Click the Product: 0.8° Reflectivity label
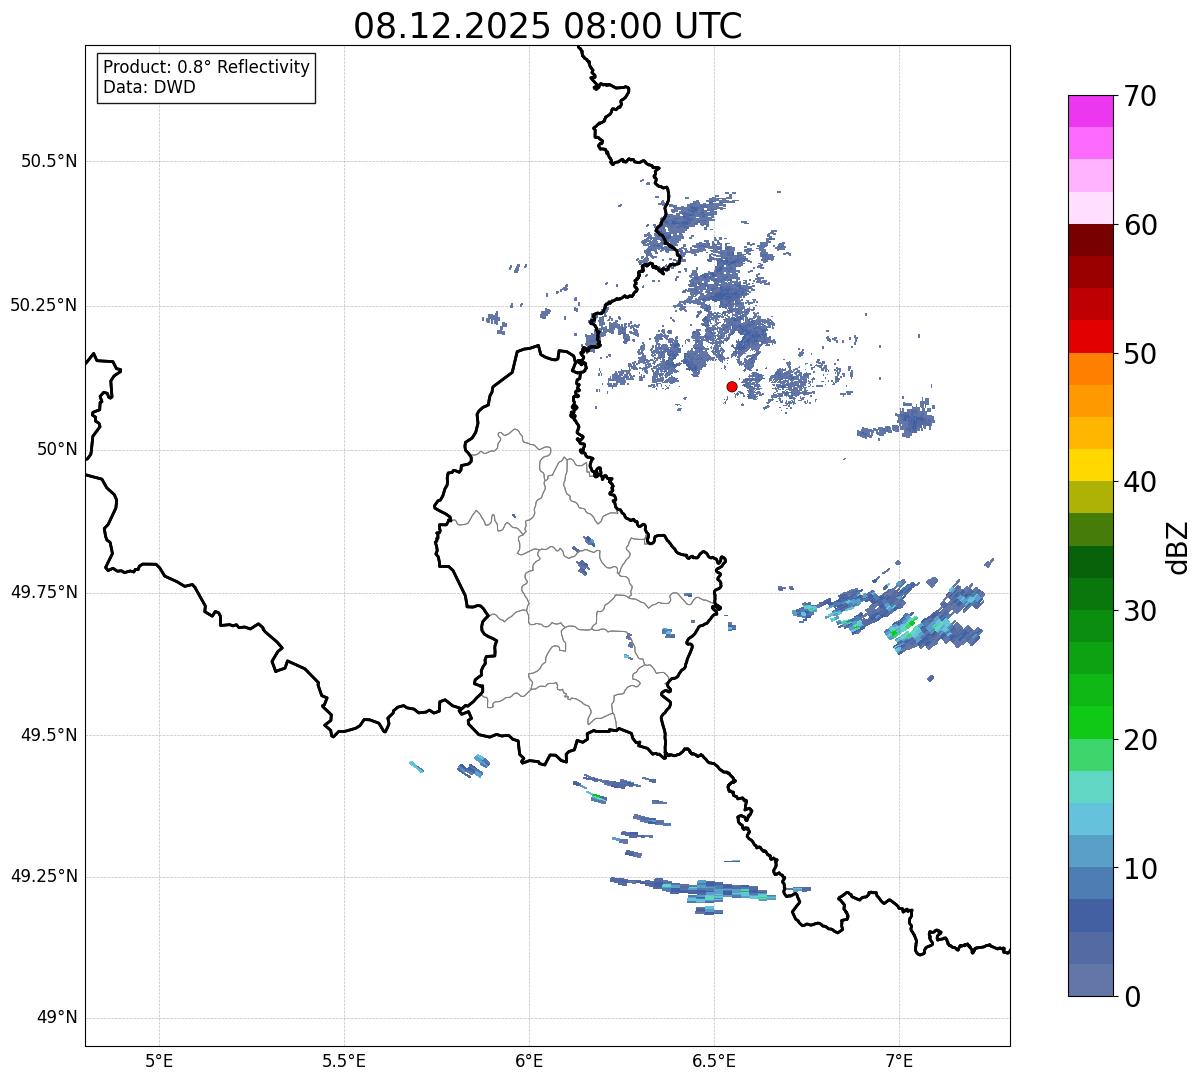 (x=207, y=67)
